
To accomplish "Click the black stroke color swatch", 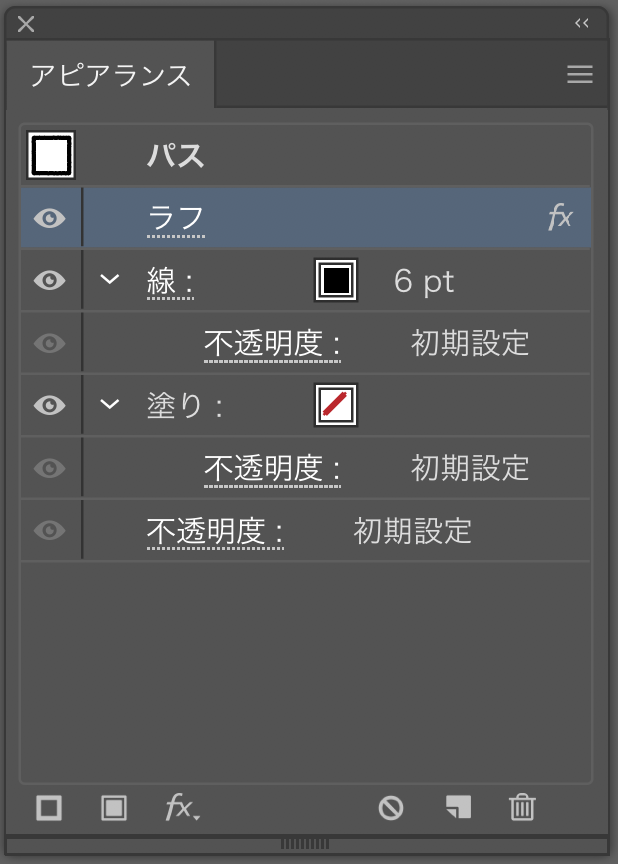I will [336, 280].
